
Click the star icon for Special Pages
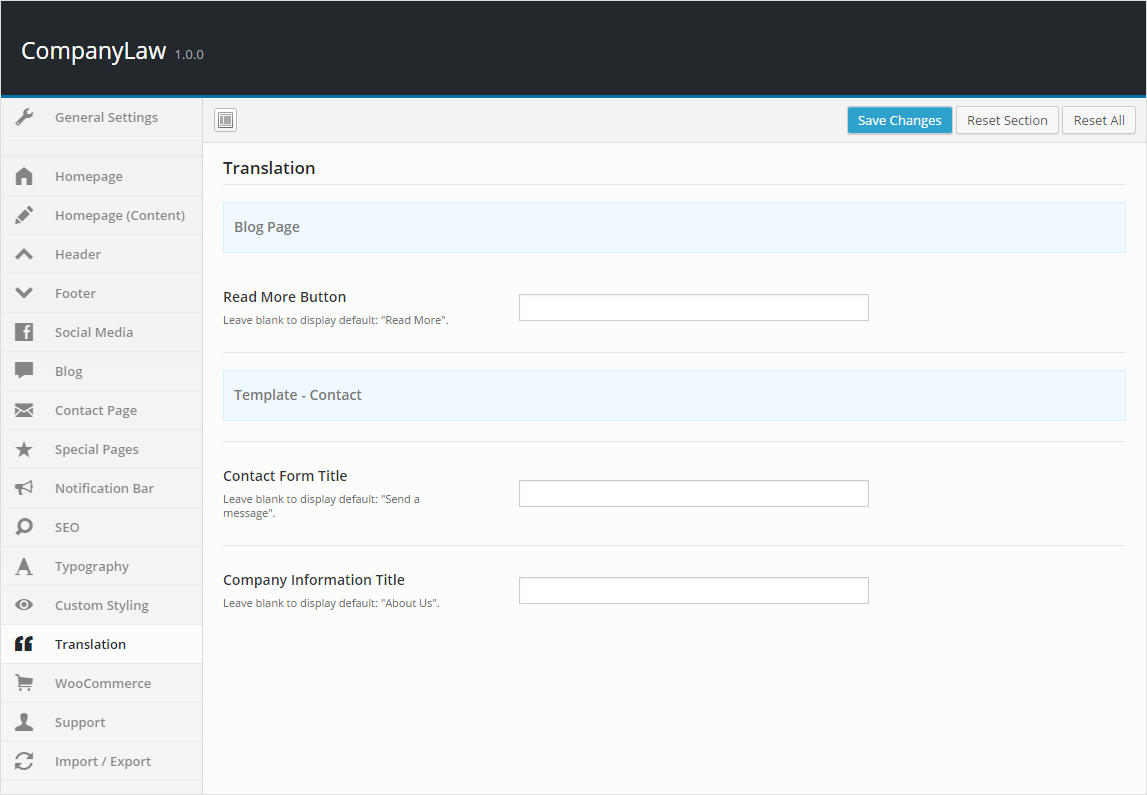click(24, 449)
